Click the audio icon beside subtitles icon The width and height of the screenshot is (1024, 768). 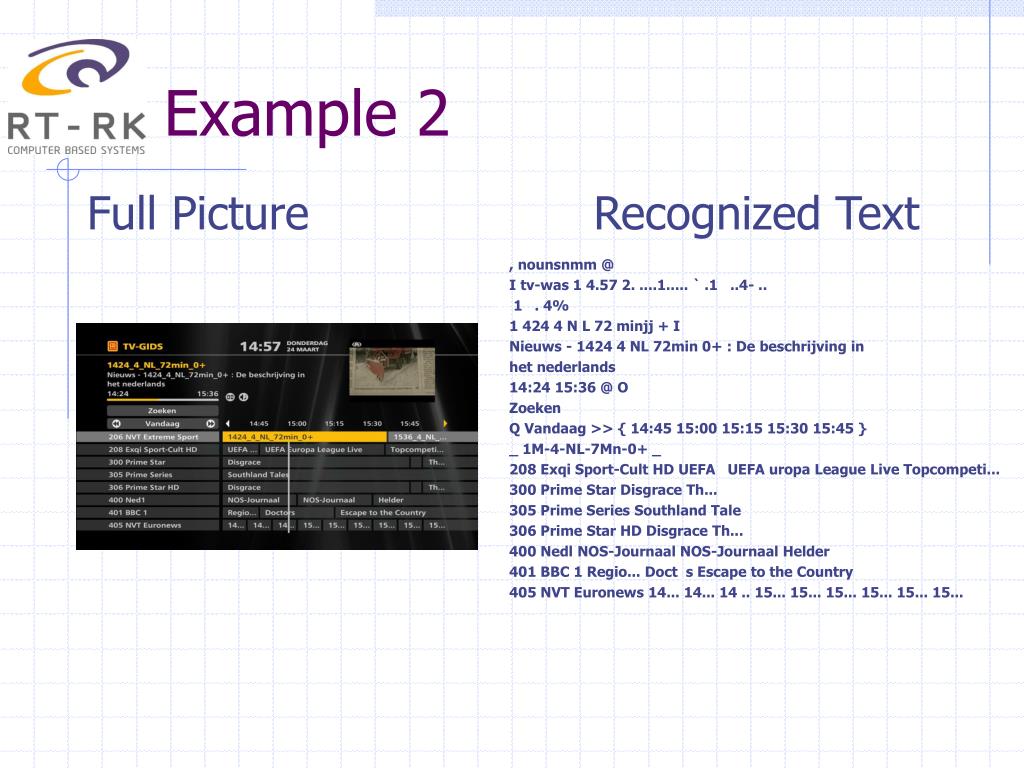(244, 396)
